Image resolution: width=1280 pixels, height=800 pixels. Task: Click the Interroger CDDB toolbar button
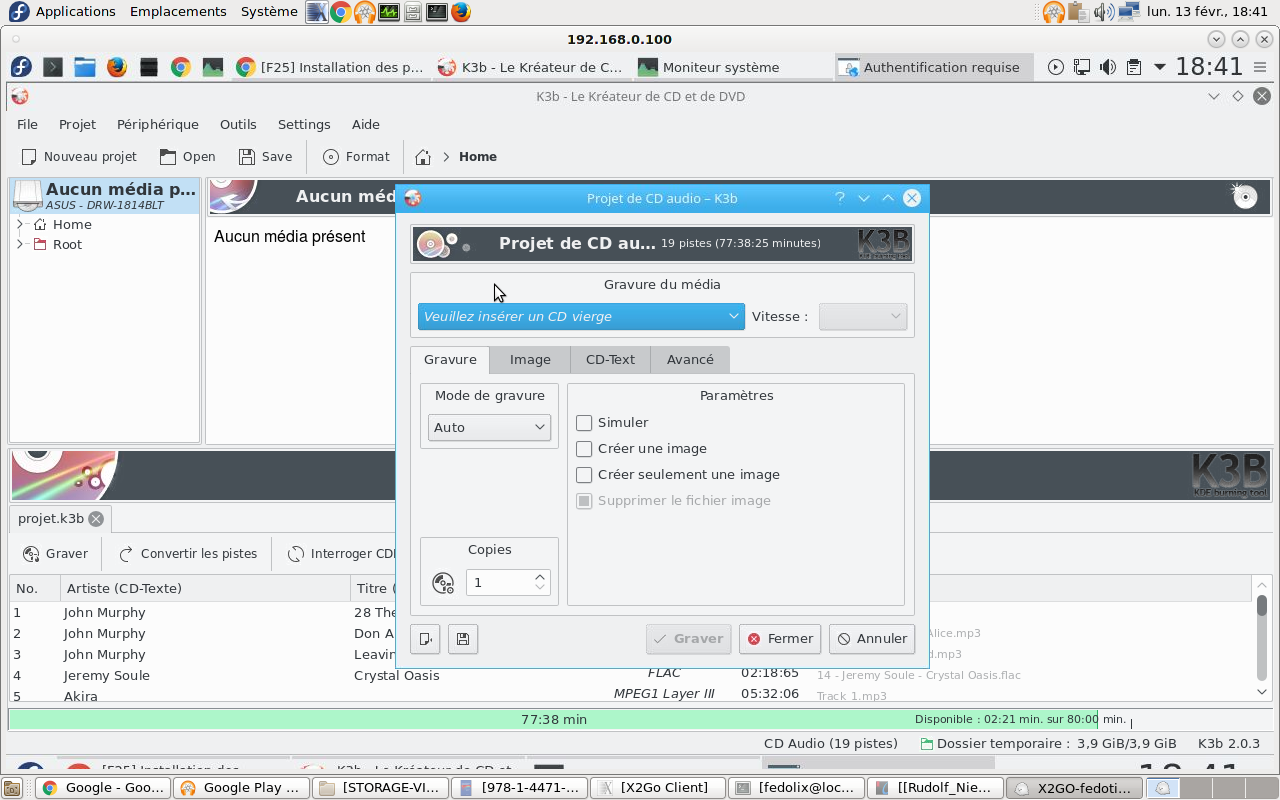[x=340, y=553]
